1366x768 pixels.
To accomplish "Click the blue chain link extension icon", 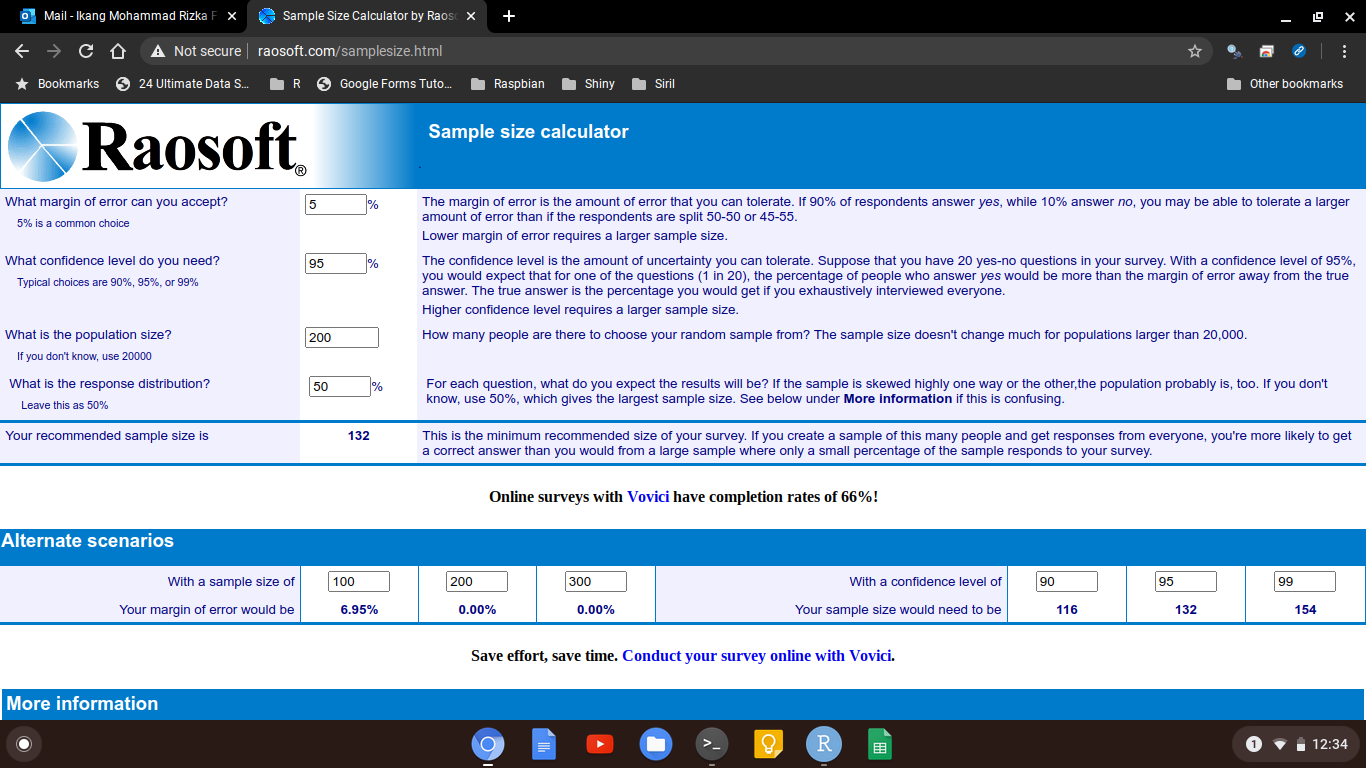I will (x=1299, y=51).
